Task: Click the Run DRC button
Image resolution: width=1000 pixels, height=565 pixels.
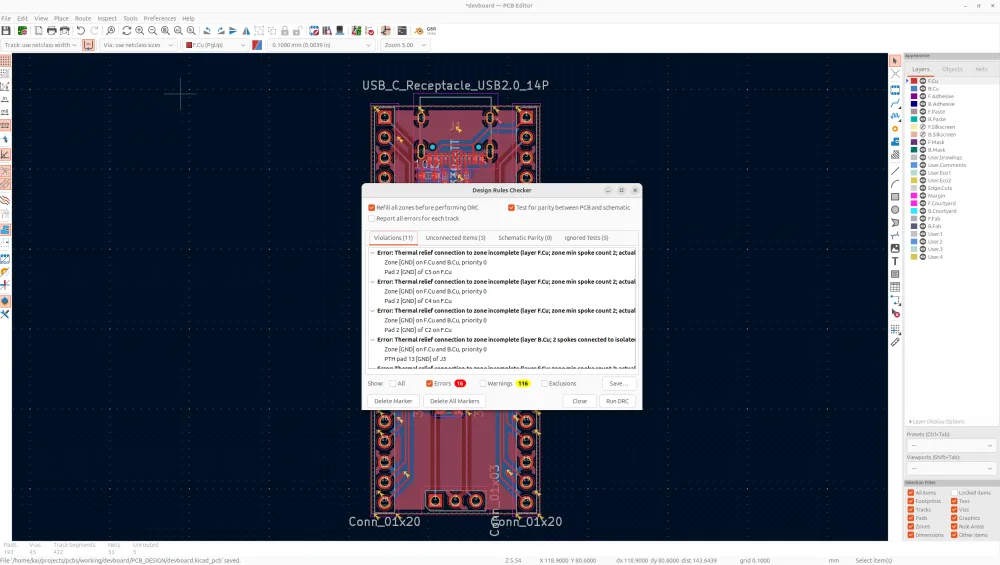Action: [617, 401]
